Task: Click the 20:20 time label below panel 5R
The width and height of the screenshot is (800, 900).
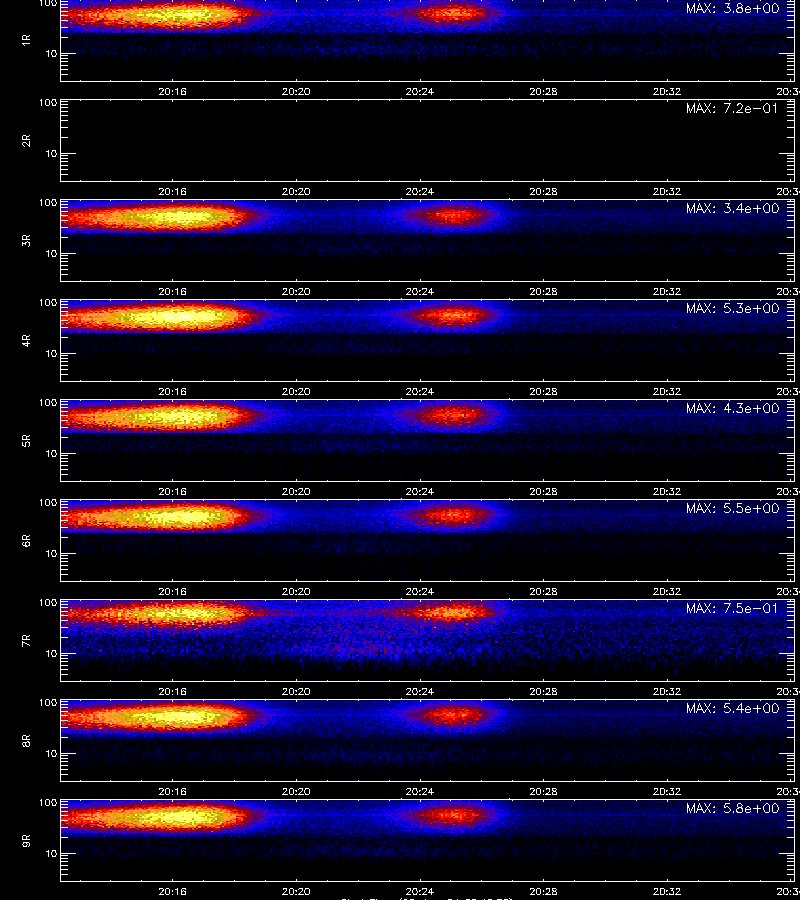Action: [296, 491]
